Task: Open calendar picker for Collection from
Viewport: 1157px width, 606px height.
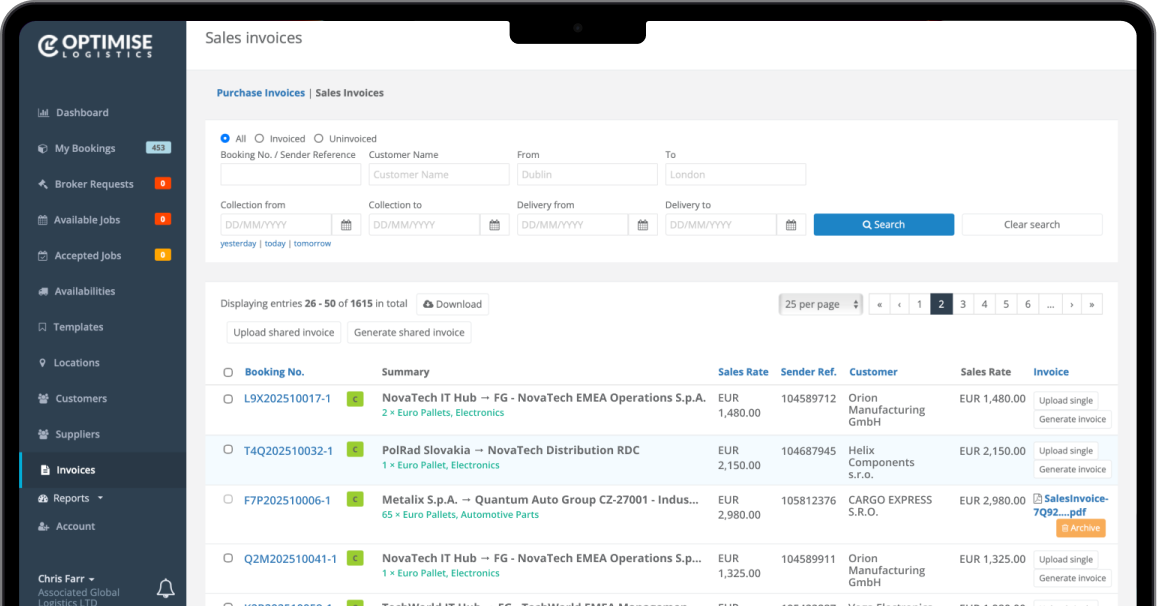Action: coord(345,225)
